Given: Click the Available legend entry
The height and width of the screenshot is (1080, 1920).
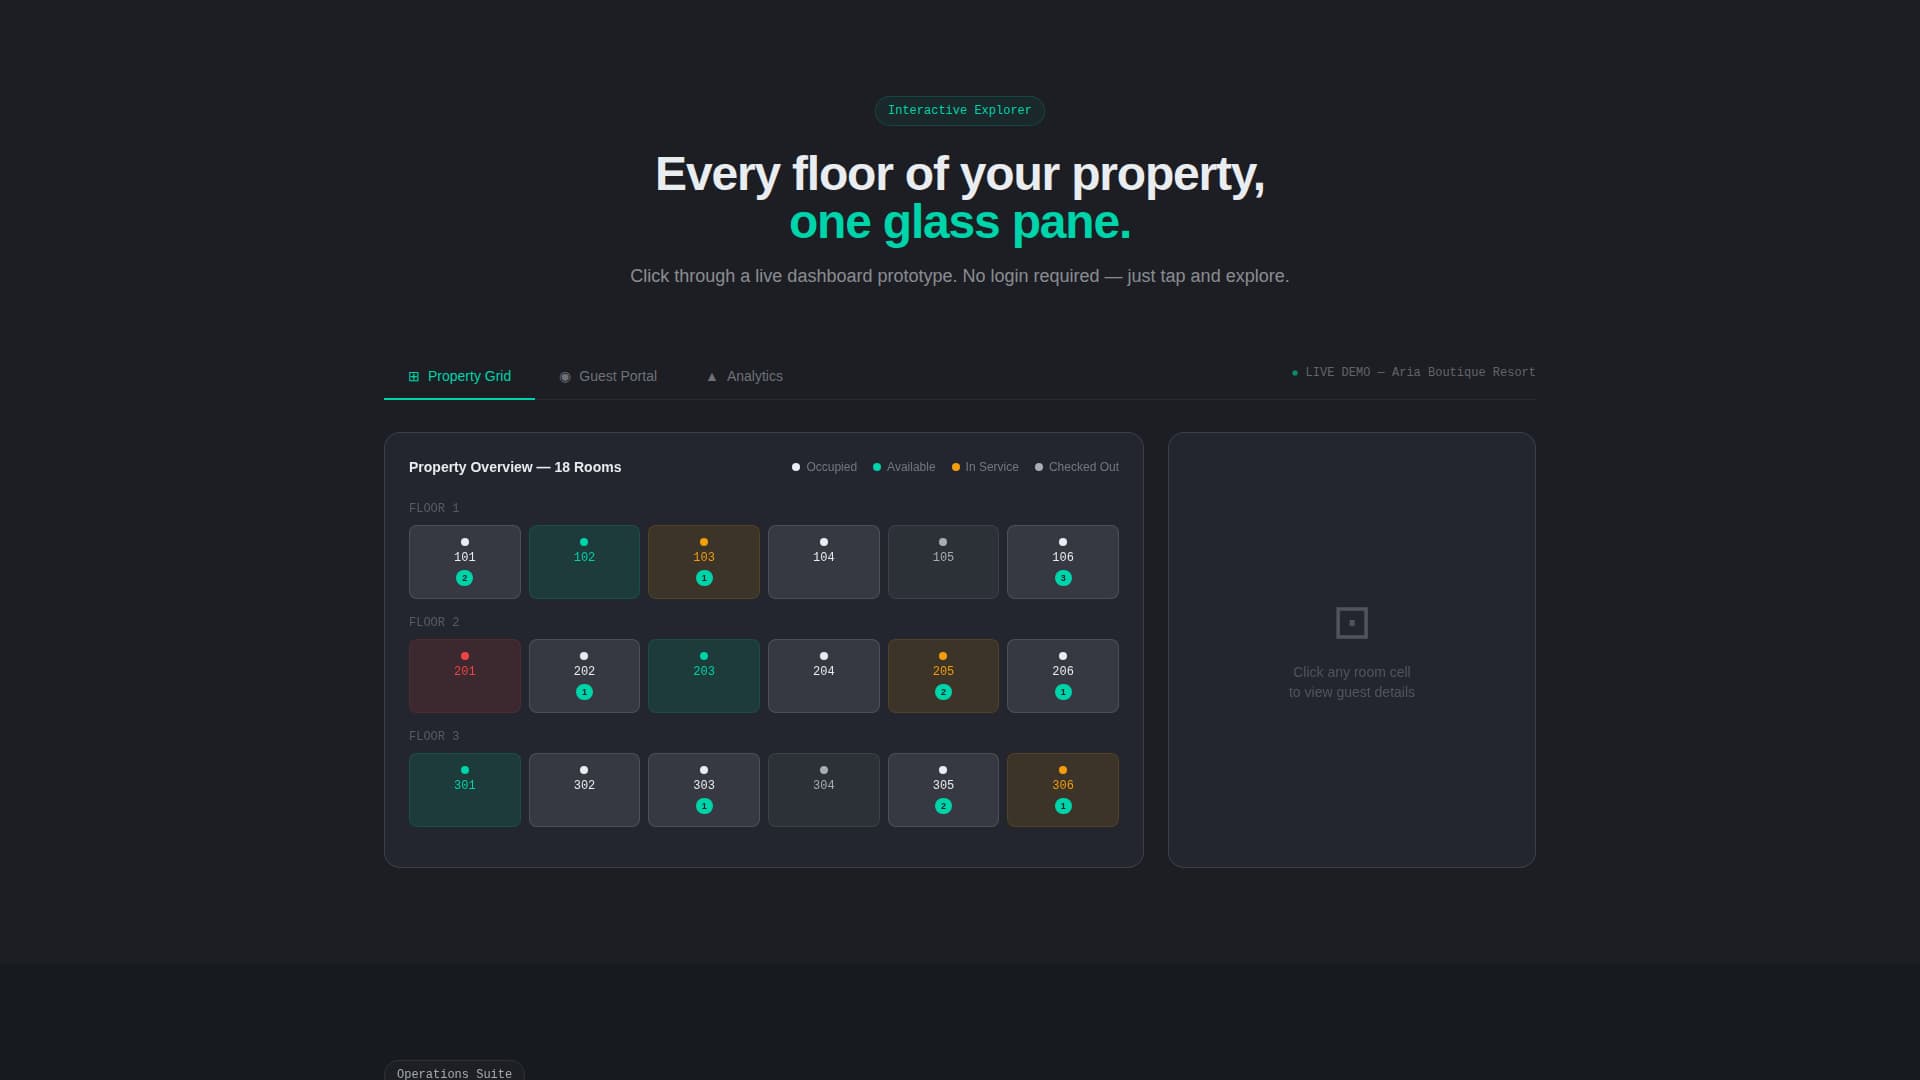Looking at the screenshot, I should pyautogui.click(x=904, y=467).
